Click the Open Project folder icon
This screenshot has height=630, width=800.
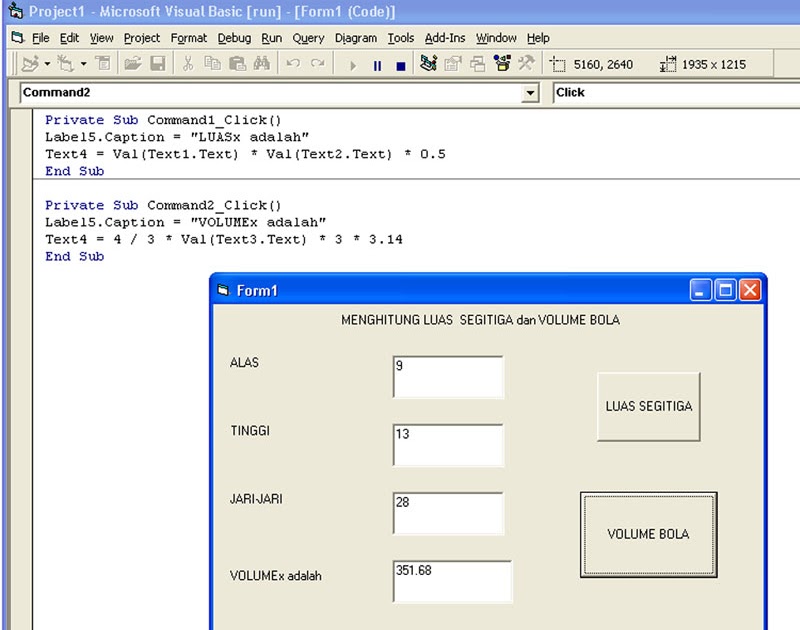(x=133, y=64)
